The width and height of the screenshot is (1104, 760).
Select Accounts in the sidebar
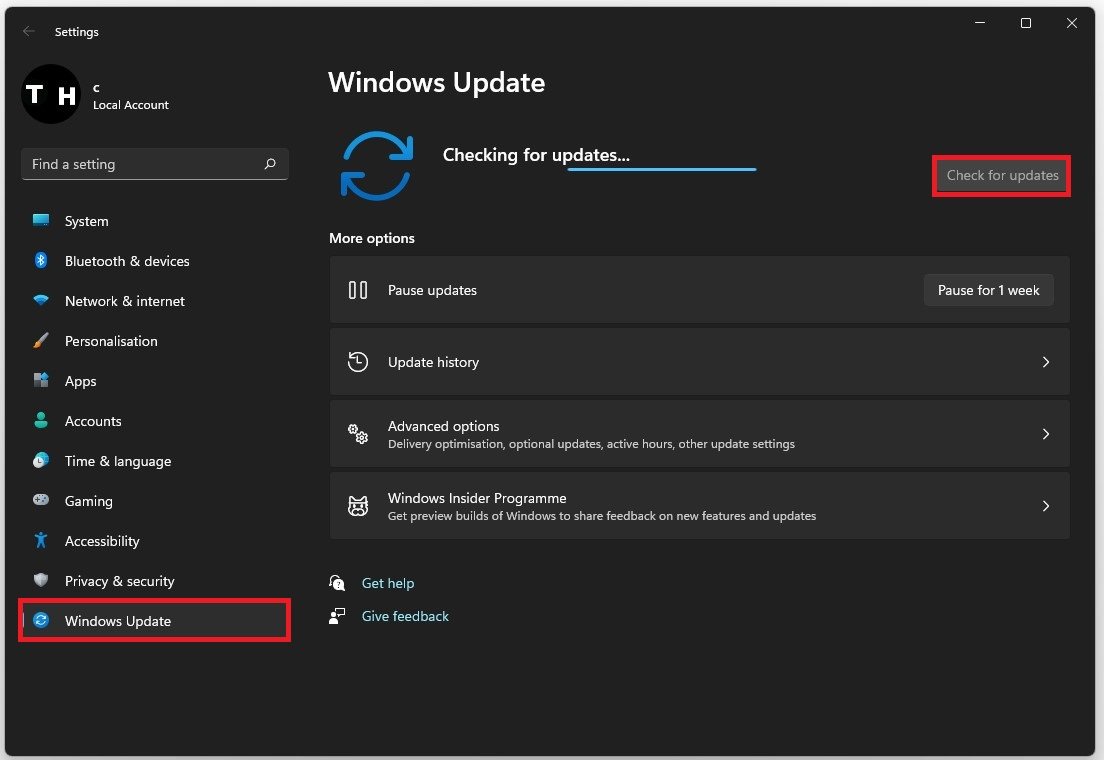point(154,421)
